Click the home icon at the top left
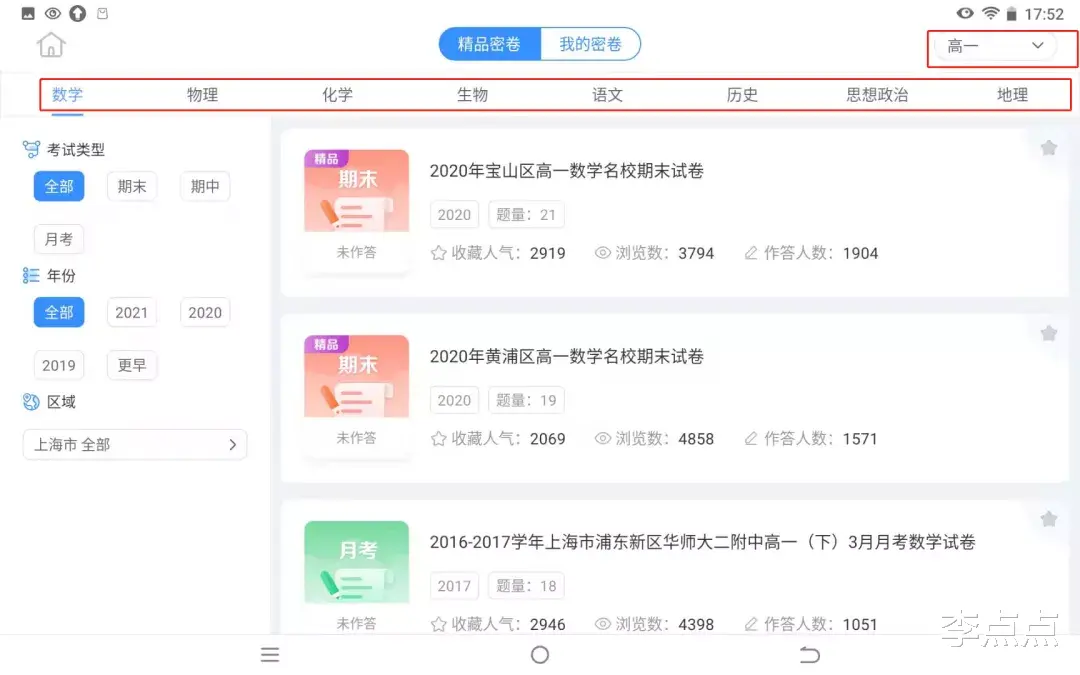Image resolution: width=1080 pixels, height=675 pixels. point(50,45)
